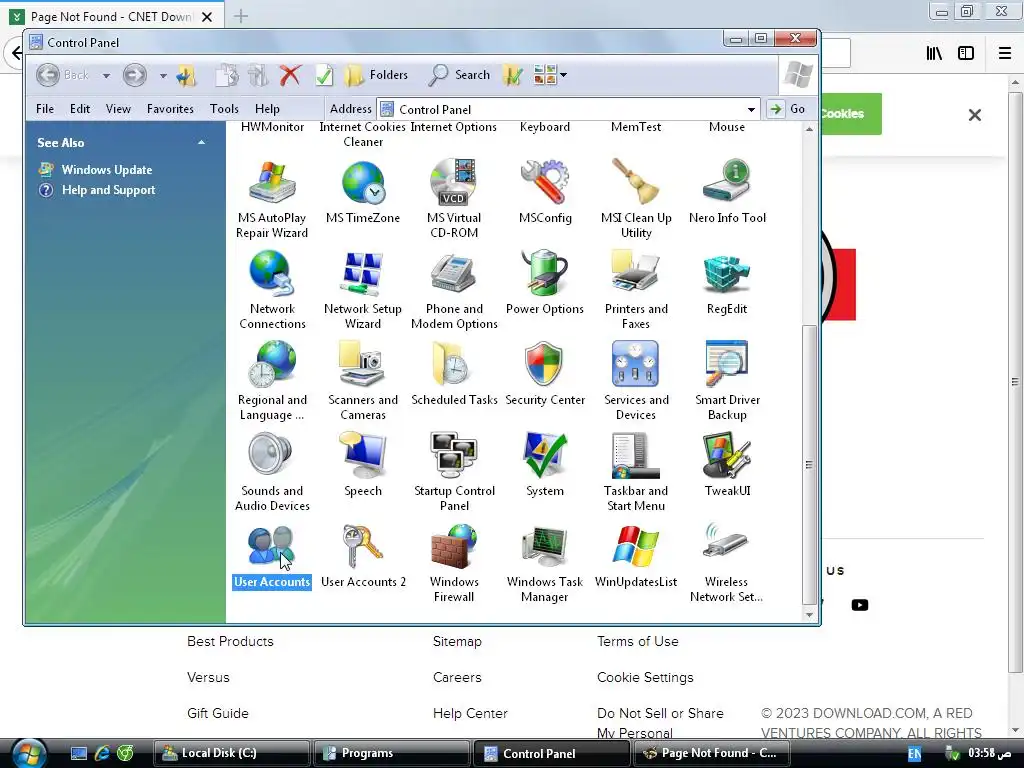Open the Tools menu
Image resolution: width=1024 pixels, height=768 pixels.
[x=224, y=109]
